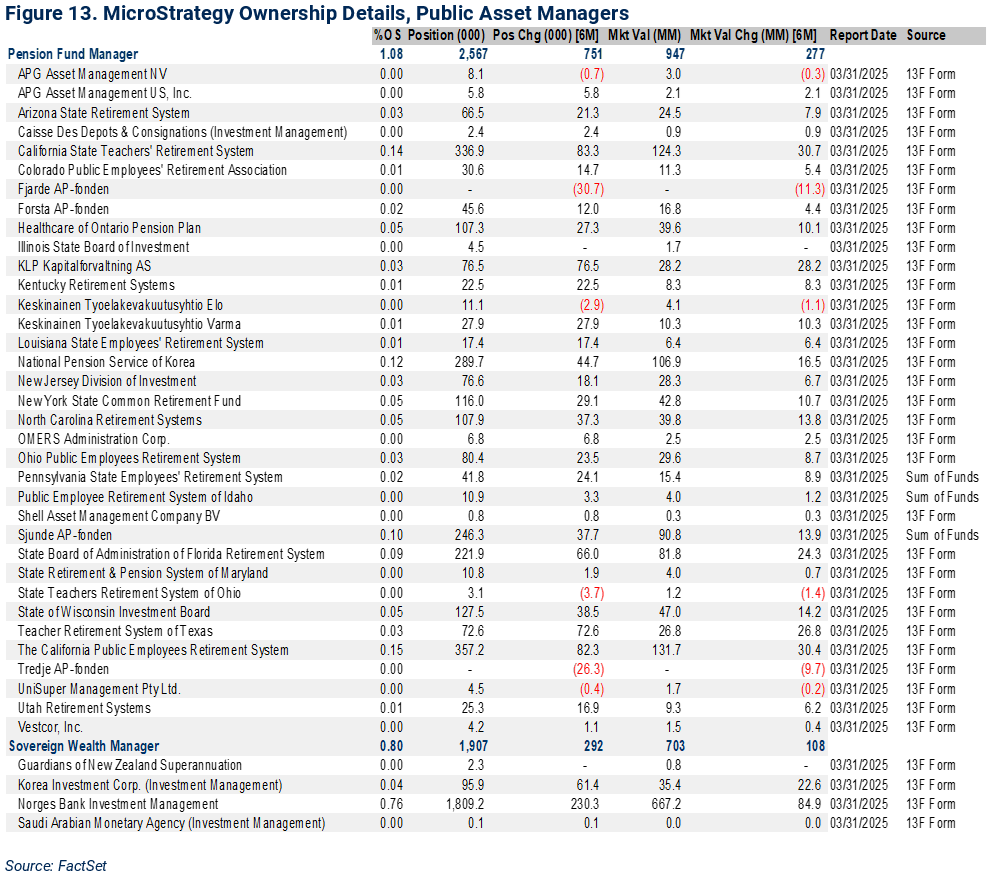Select New York State Common Retirement Fund name
The image size is (992, 878).
129,401
